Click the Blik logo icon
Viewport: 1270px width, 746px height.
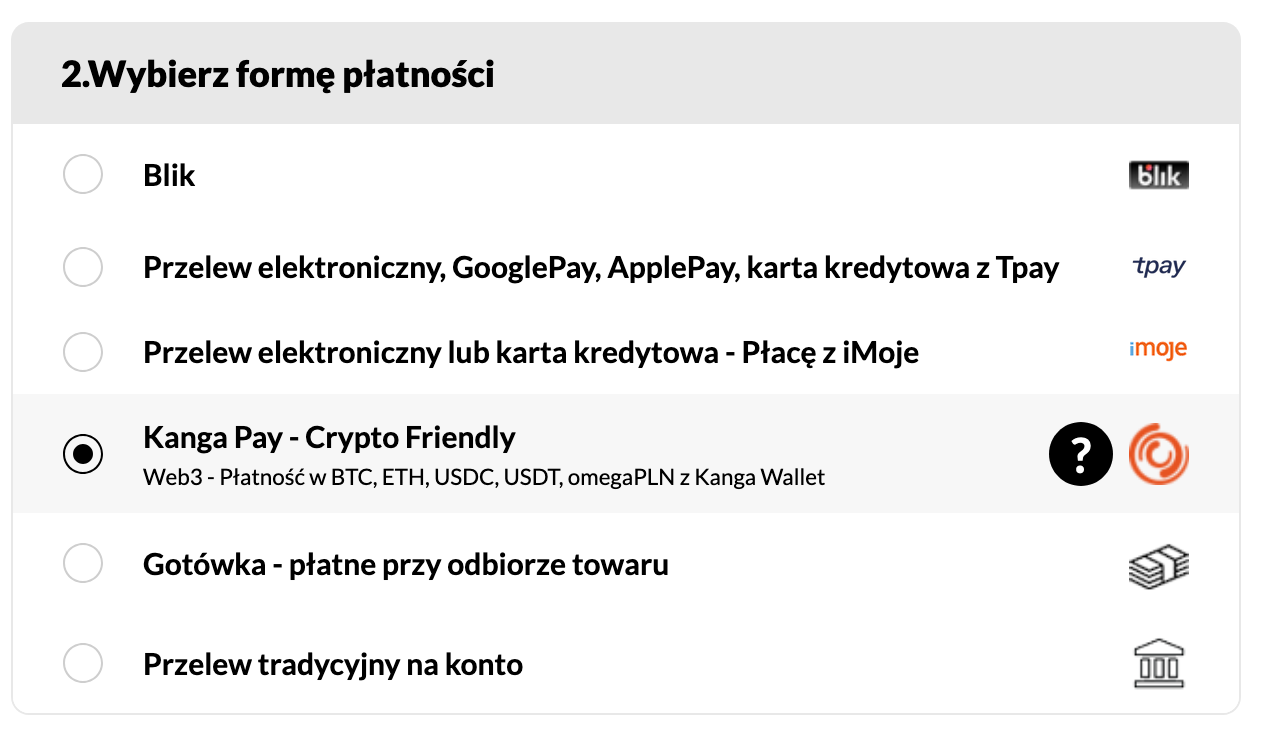point(1158,176)
